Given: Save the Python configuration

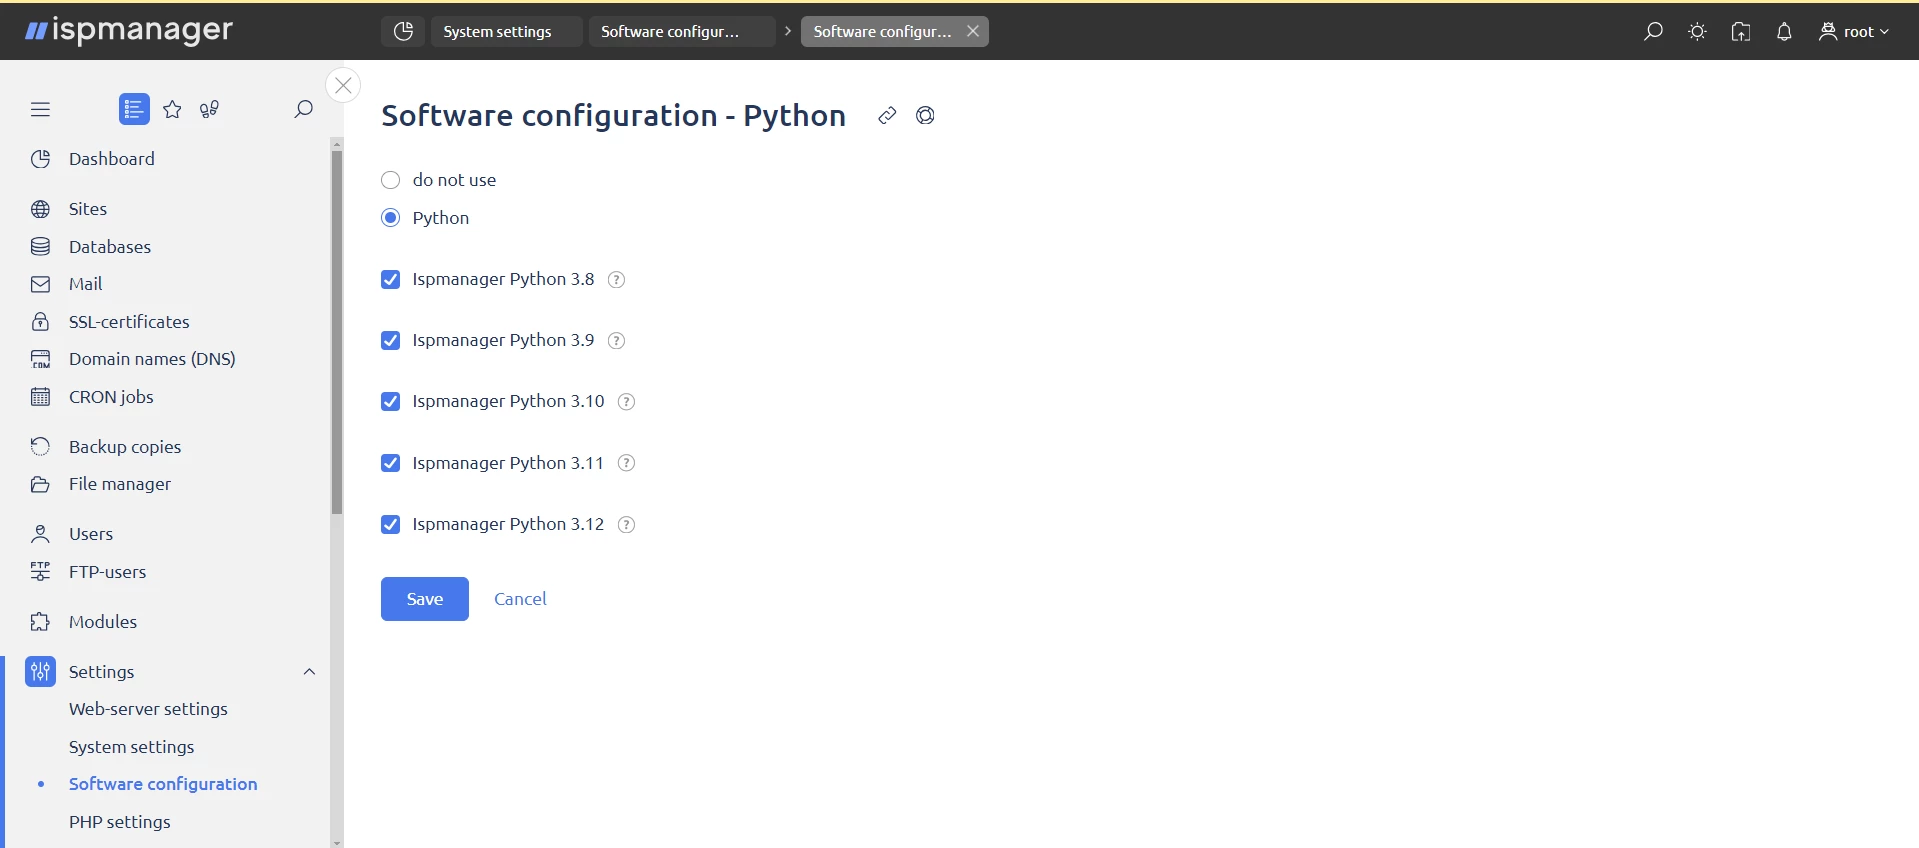Looking at the screenshot, I should 424,599.
